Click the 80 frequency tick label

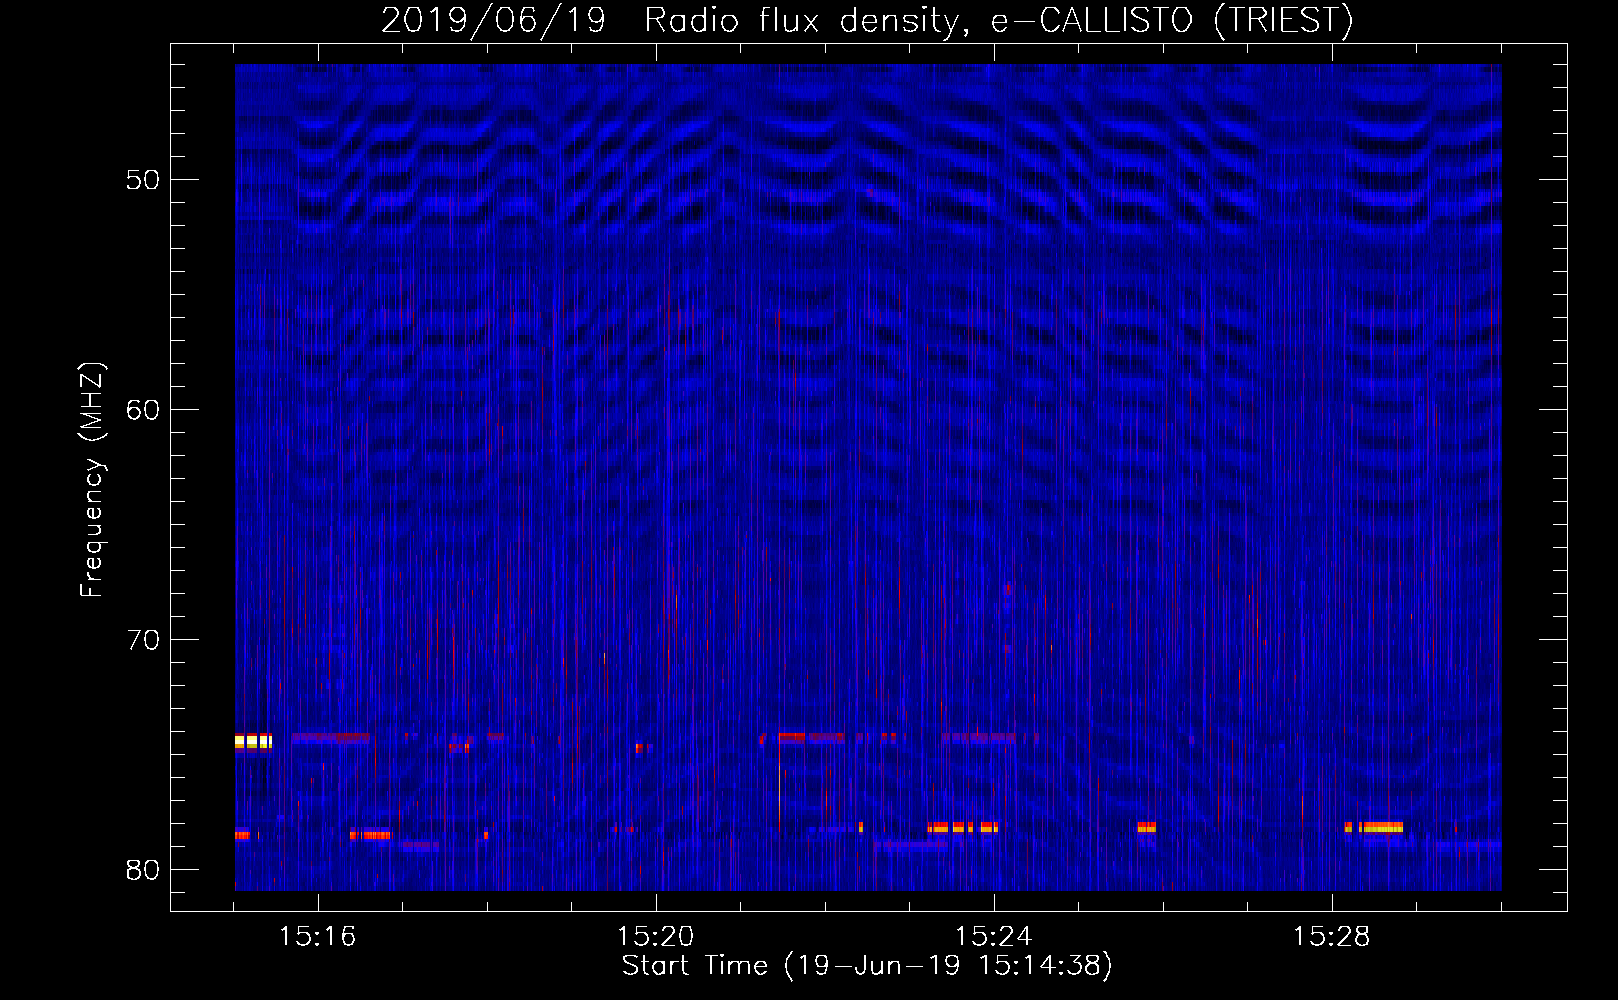tap(143, 870)
